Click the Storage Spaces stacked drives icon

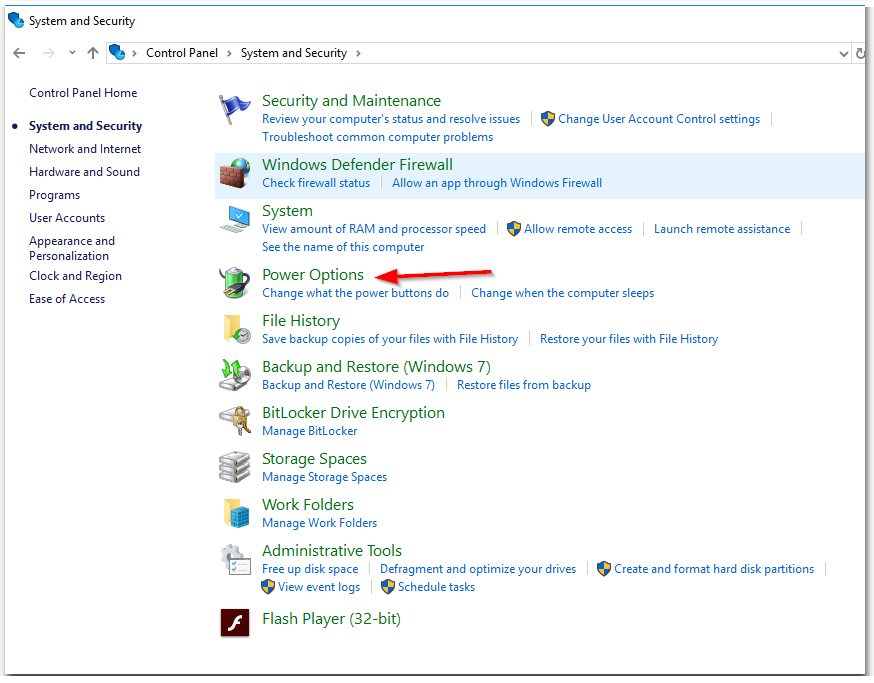point(234,467)
